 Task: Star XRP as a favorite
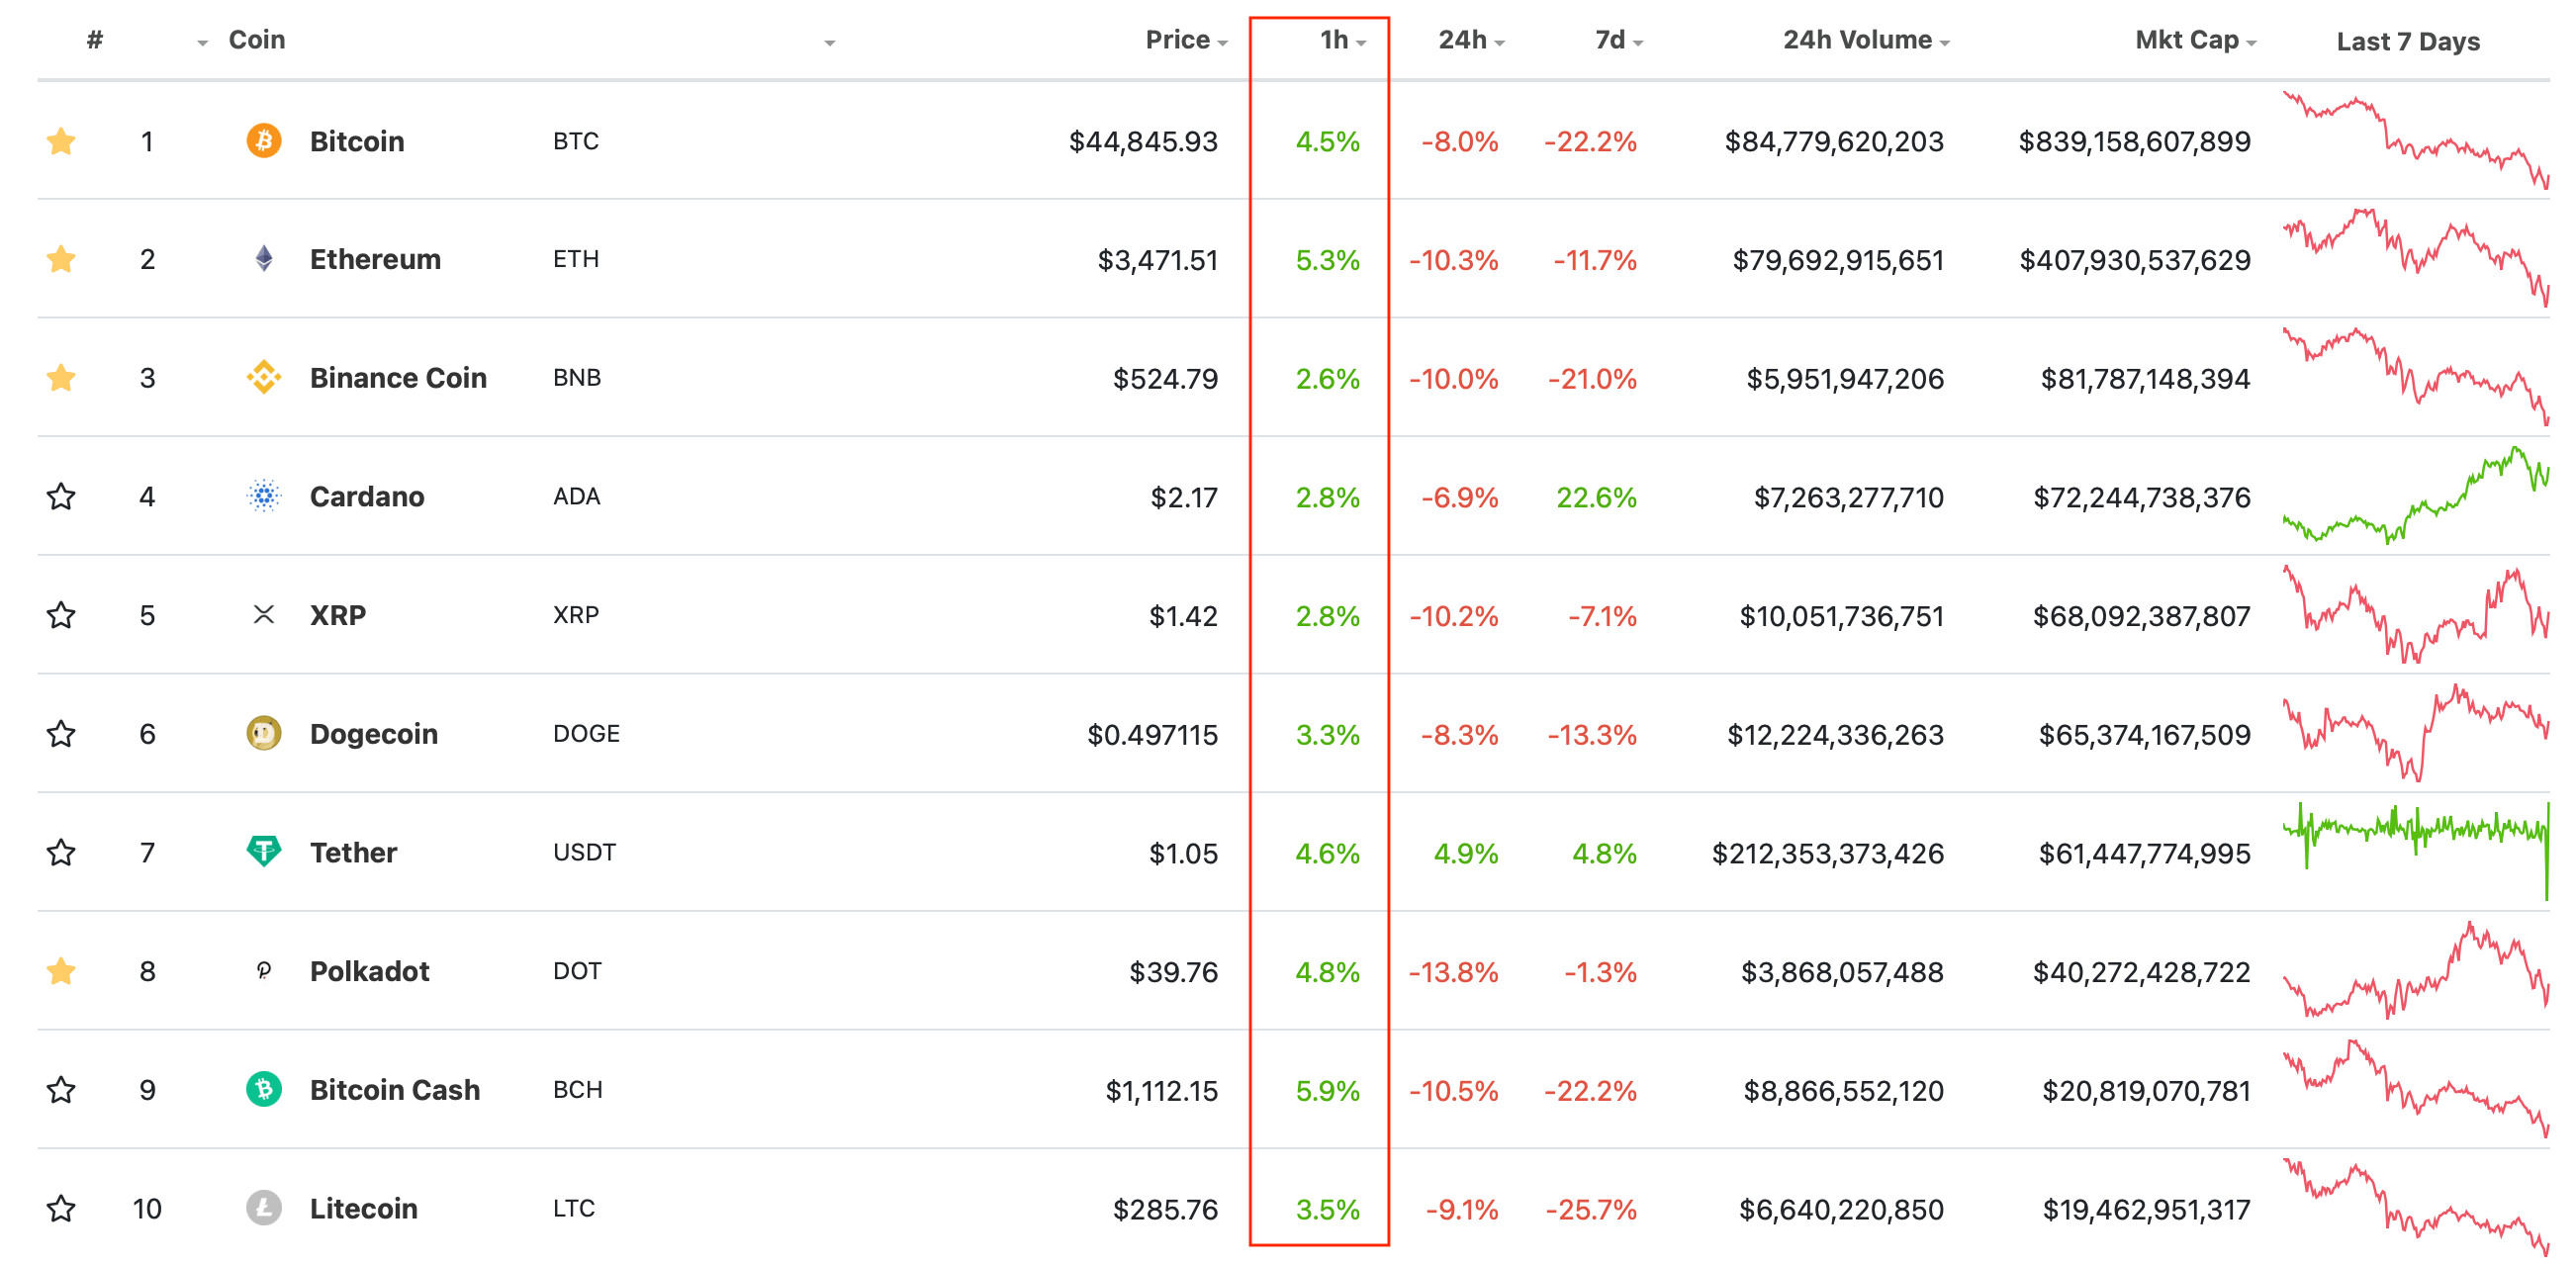[x=61, y=615]
